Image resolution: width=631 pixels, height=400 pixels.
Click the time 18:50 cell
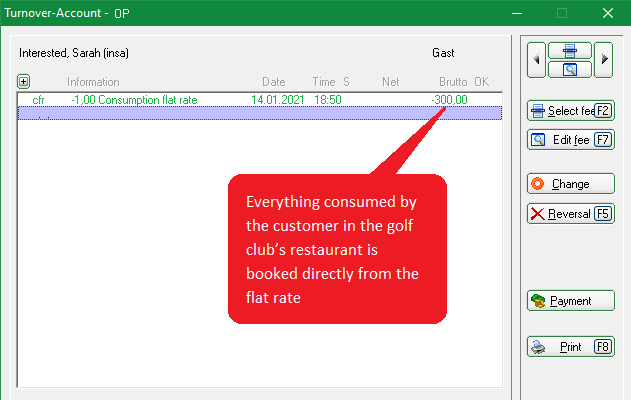[x=328, y=100]
